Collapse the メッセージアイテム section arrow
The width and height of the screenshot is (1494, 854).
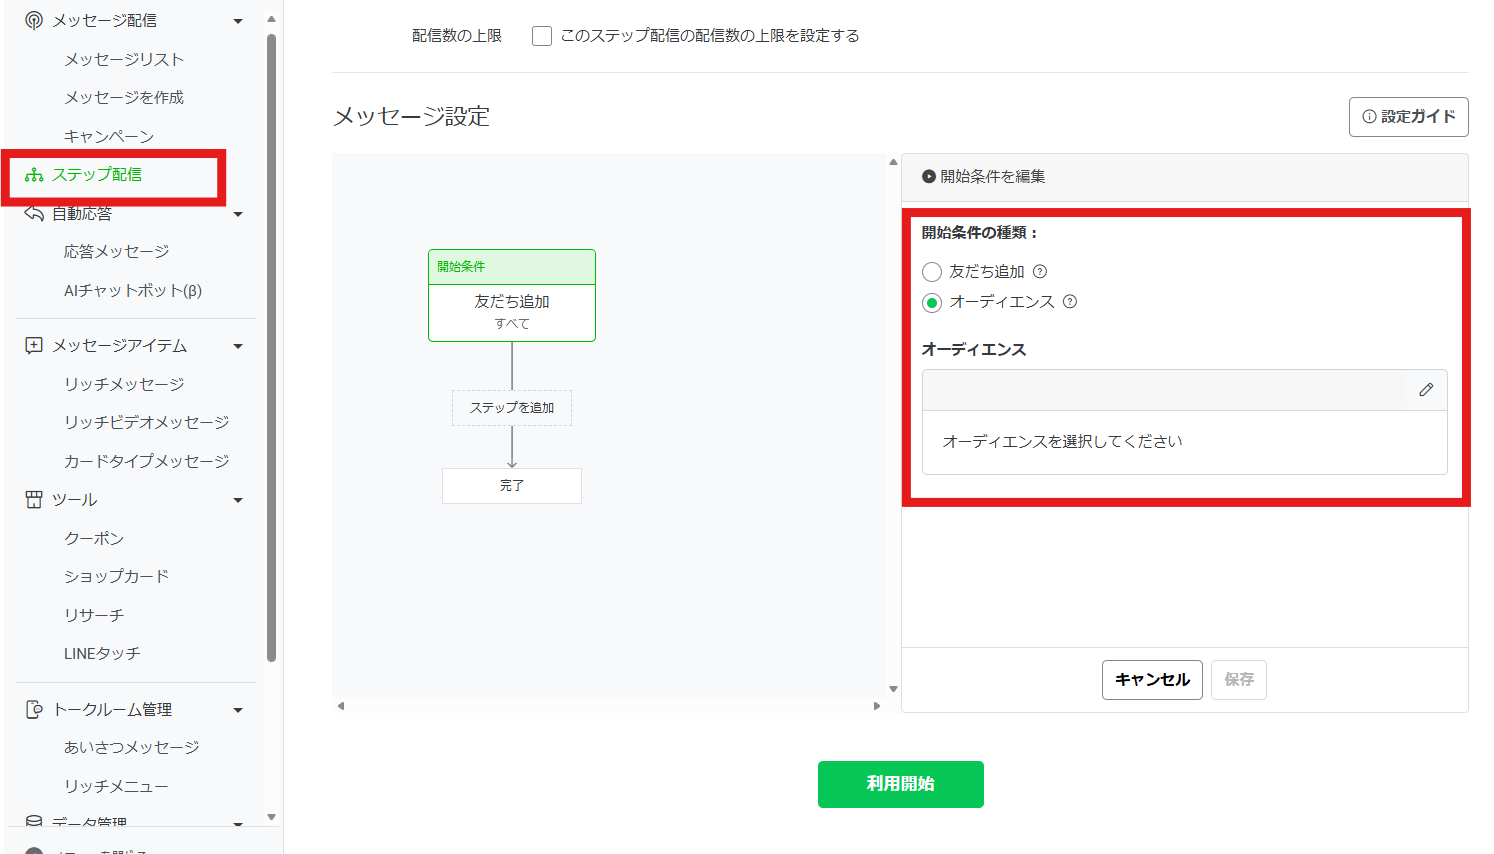click(x=238, y=346)
